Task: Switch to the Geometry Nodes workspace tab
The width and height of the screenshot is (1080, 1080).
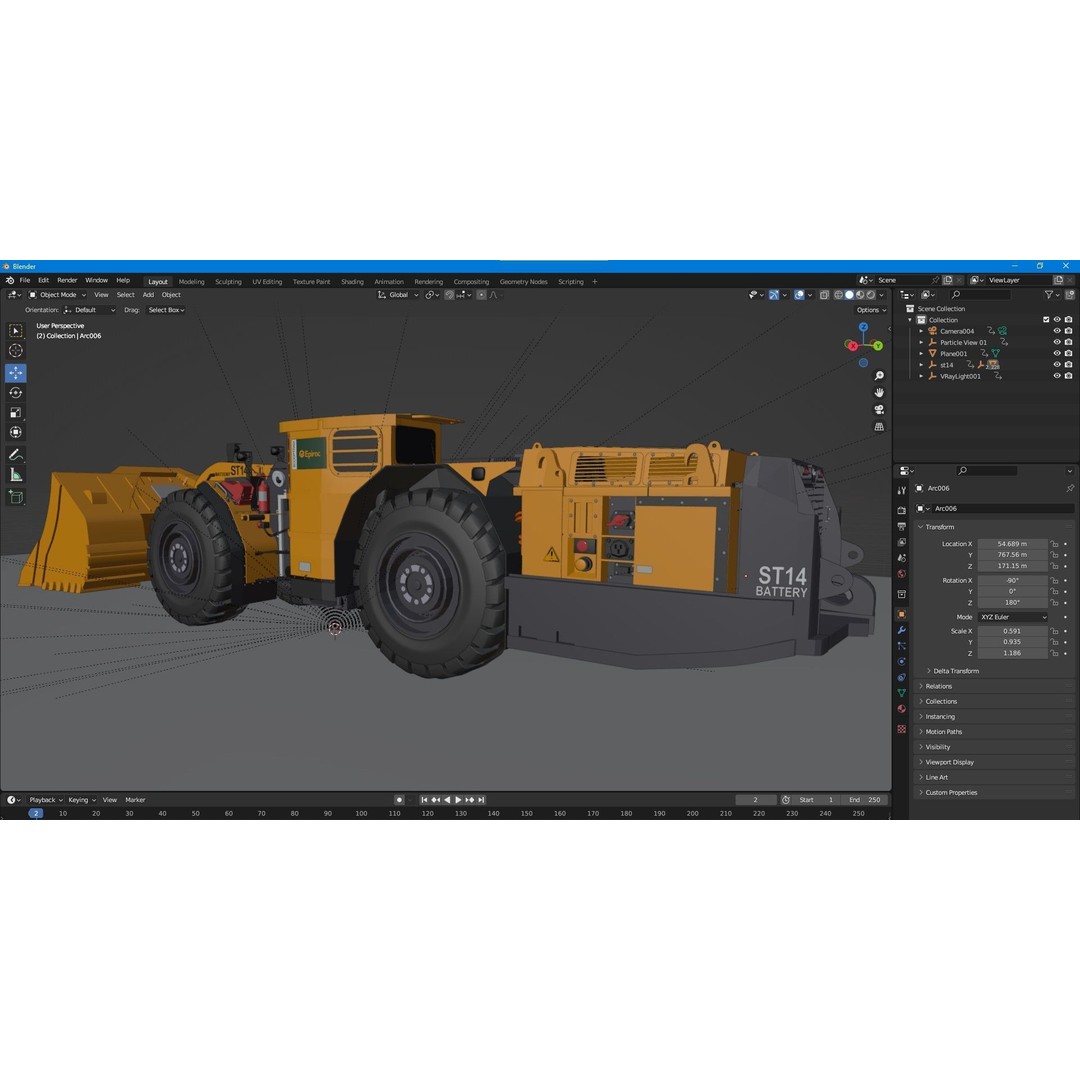Action: pos(523,282)
